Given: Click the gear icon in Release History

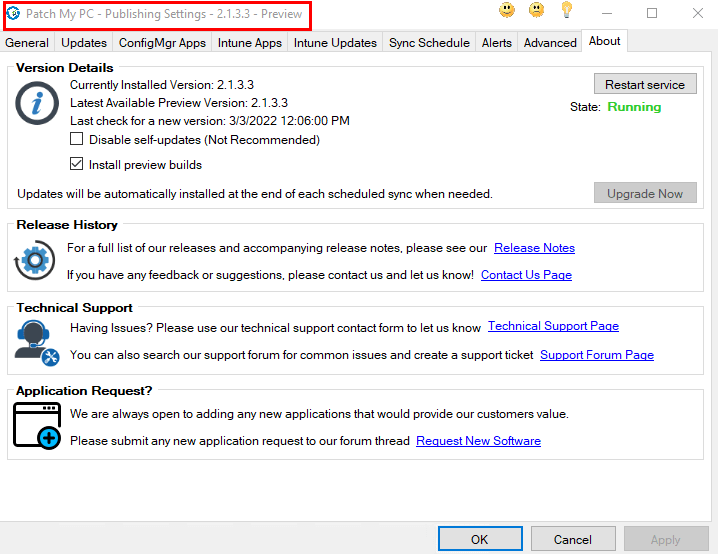Looking at the screenshot, I should [35, 261].
